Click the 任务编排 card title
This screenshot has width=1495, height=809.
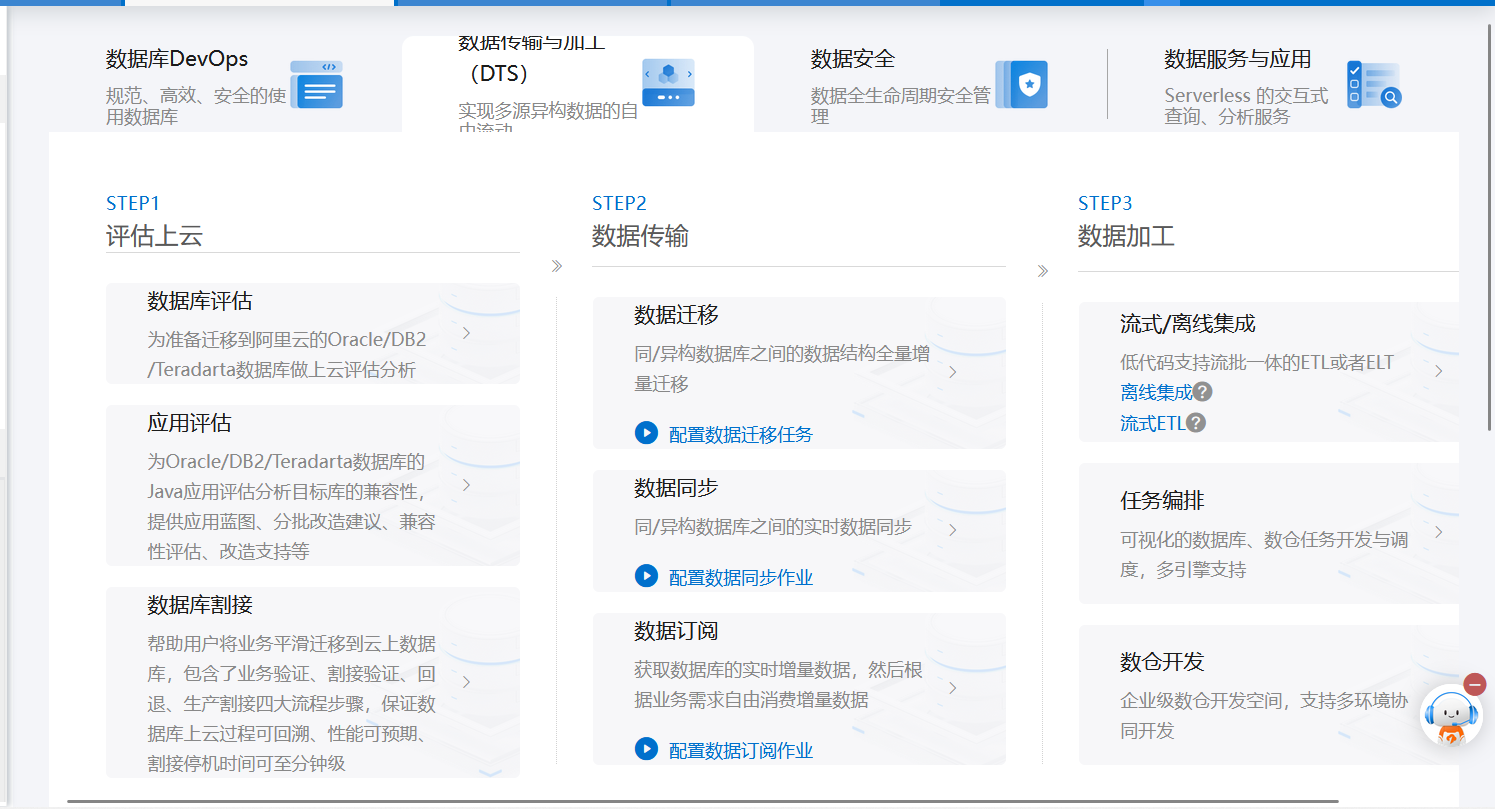coord(1162,501)
